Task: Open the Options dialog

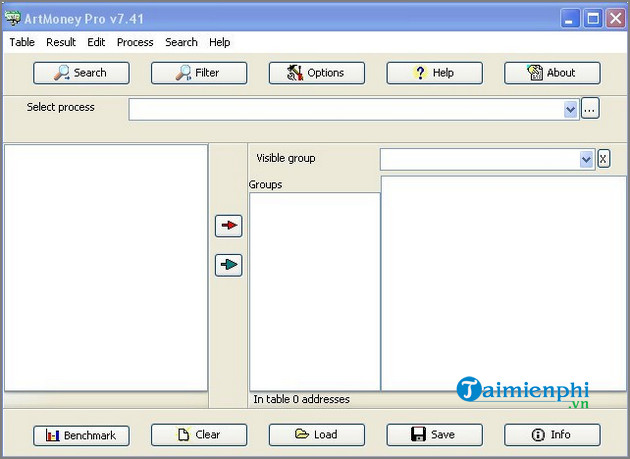Action: [317, 73]
